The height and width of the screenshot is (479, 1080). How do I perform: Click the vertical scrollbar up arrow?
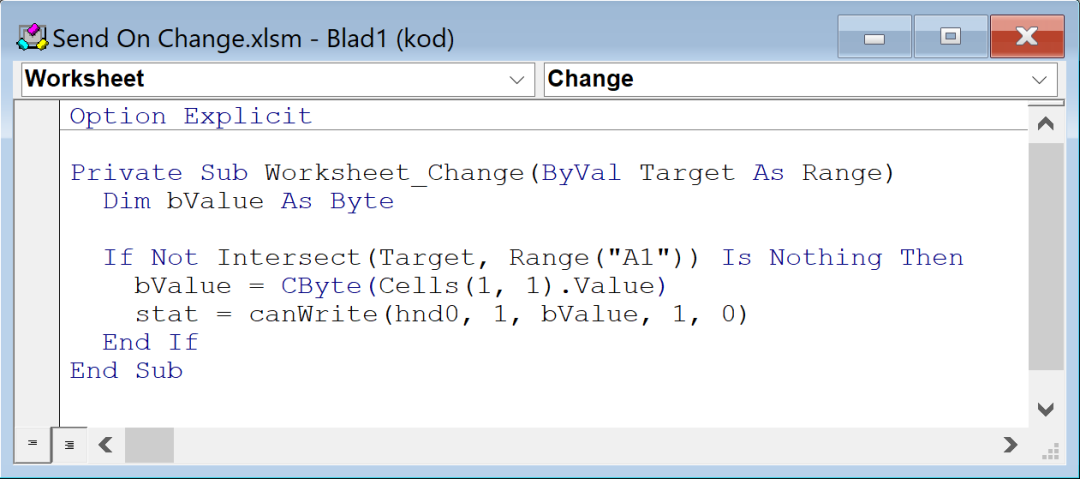click(x=1046, y=124)
